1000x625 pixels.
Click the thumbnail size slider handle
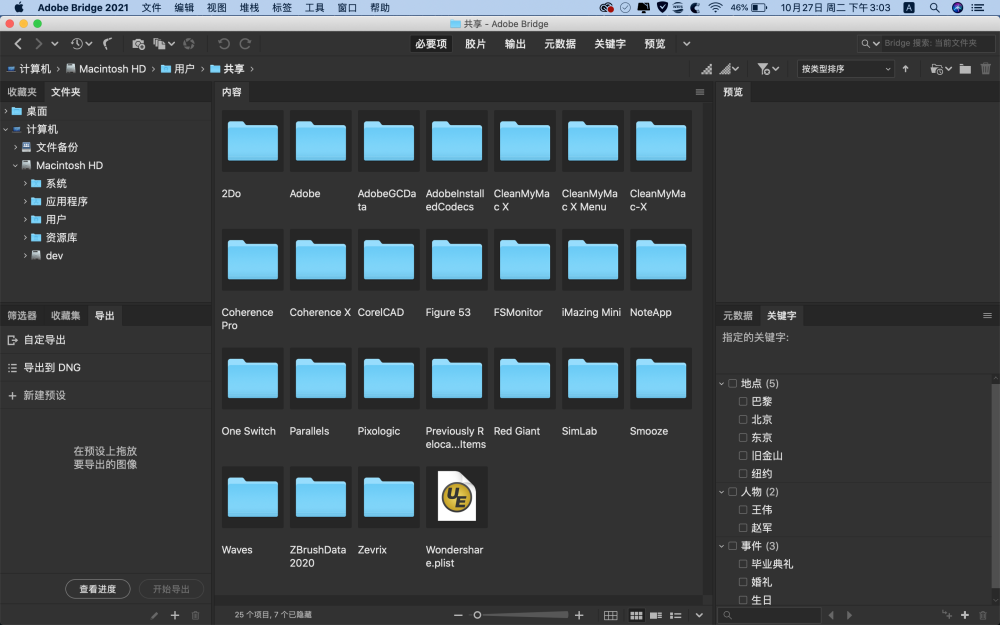pyautogui.click(x=477, y=615)
